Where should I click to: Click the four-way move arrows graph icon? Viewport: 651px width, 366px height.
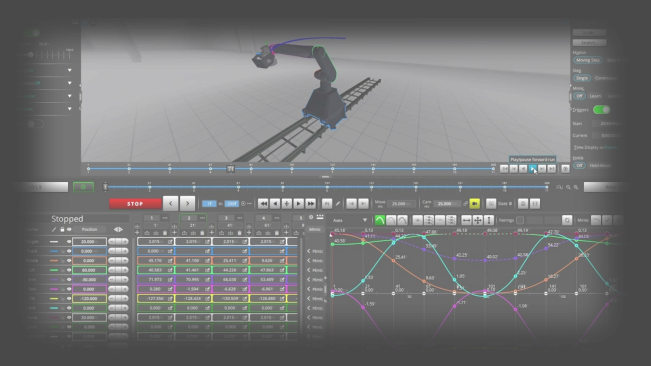tap(478, 220)
